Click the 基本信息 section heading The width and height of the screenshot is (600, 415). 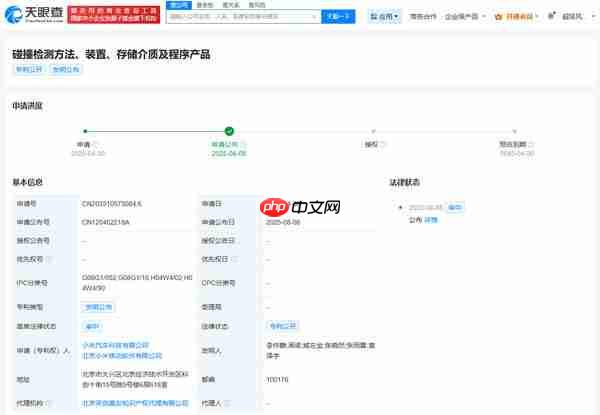point(27,182)
